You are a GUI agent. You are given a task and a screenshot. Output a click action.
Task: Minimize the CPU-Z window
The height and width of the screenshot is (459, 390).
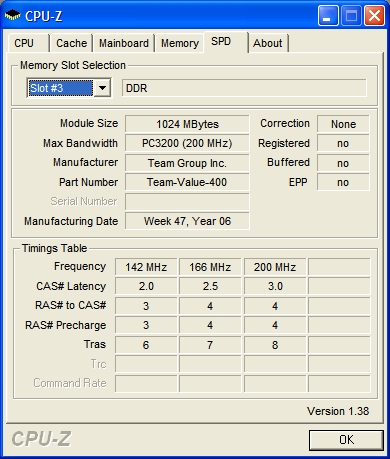pos(328,16)
